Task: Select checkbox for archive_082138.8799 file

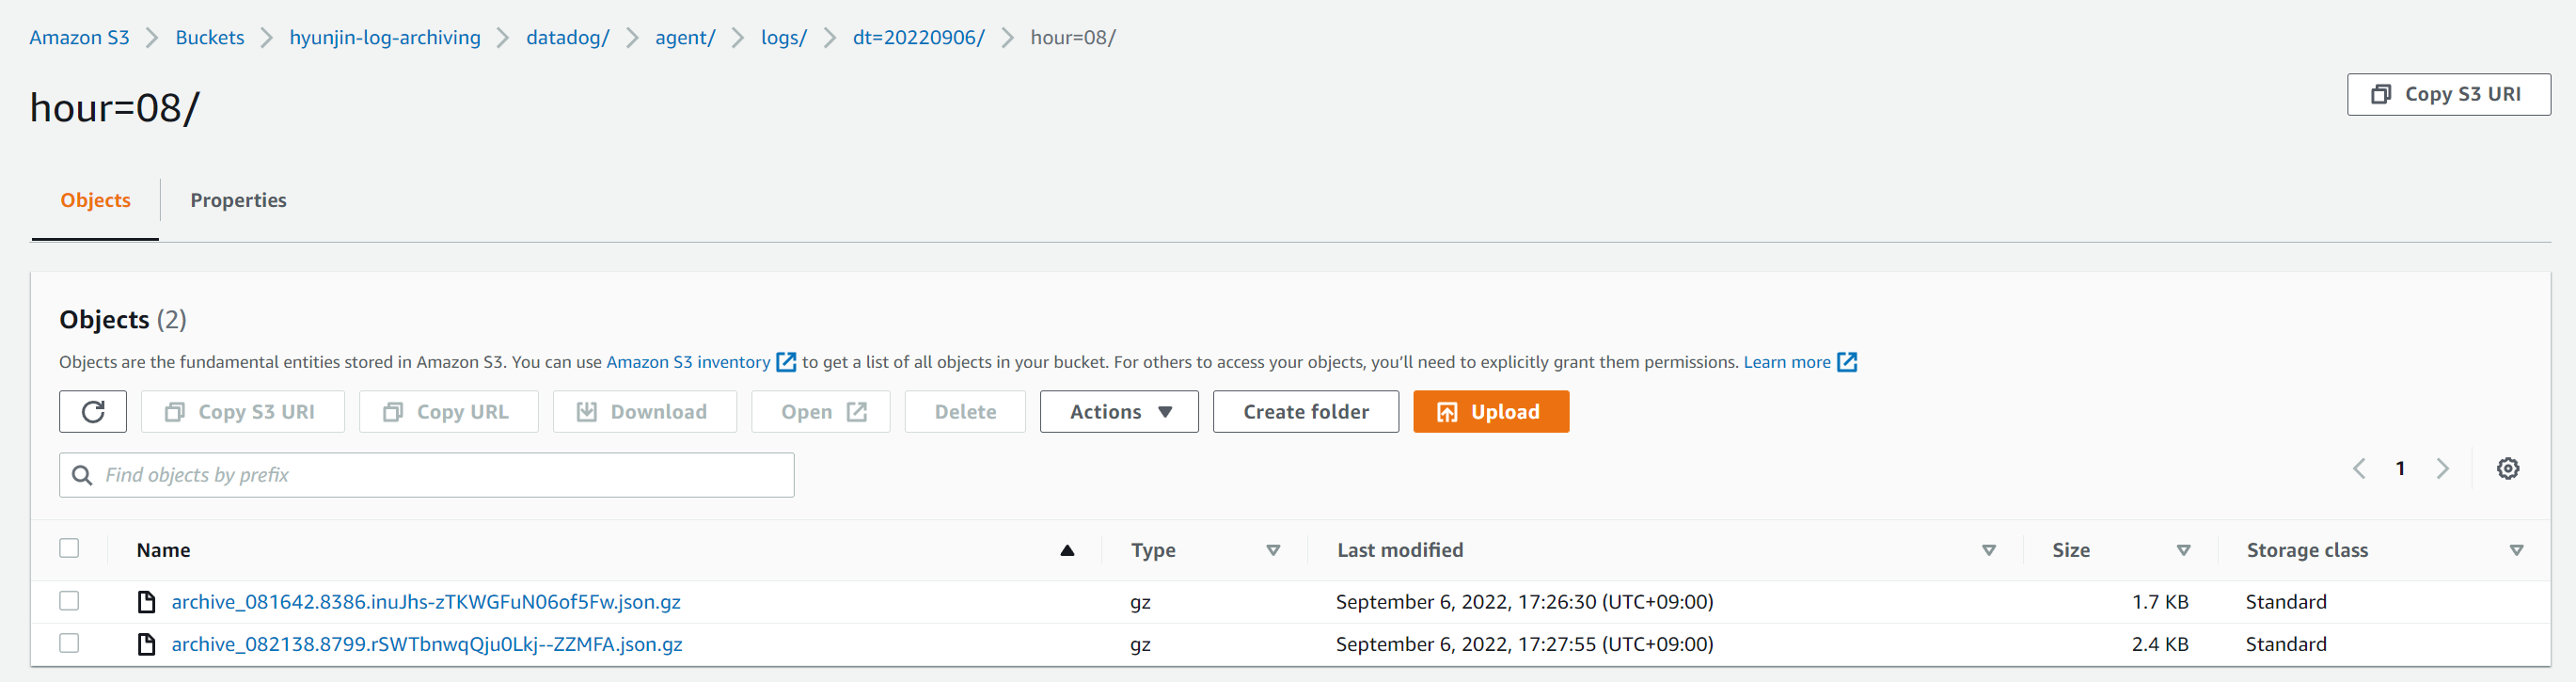Action: click(69, 643)
